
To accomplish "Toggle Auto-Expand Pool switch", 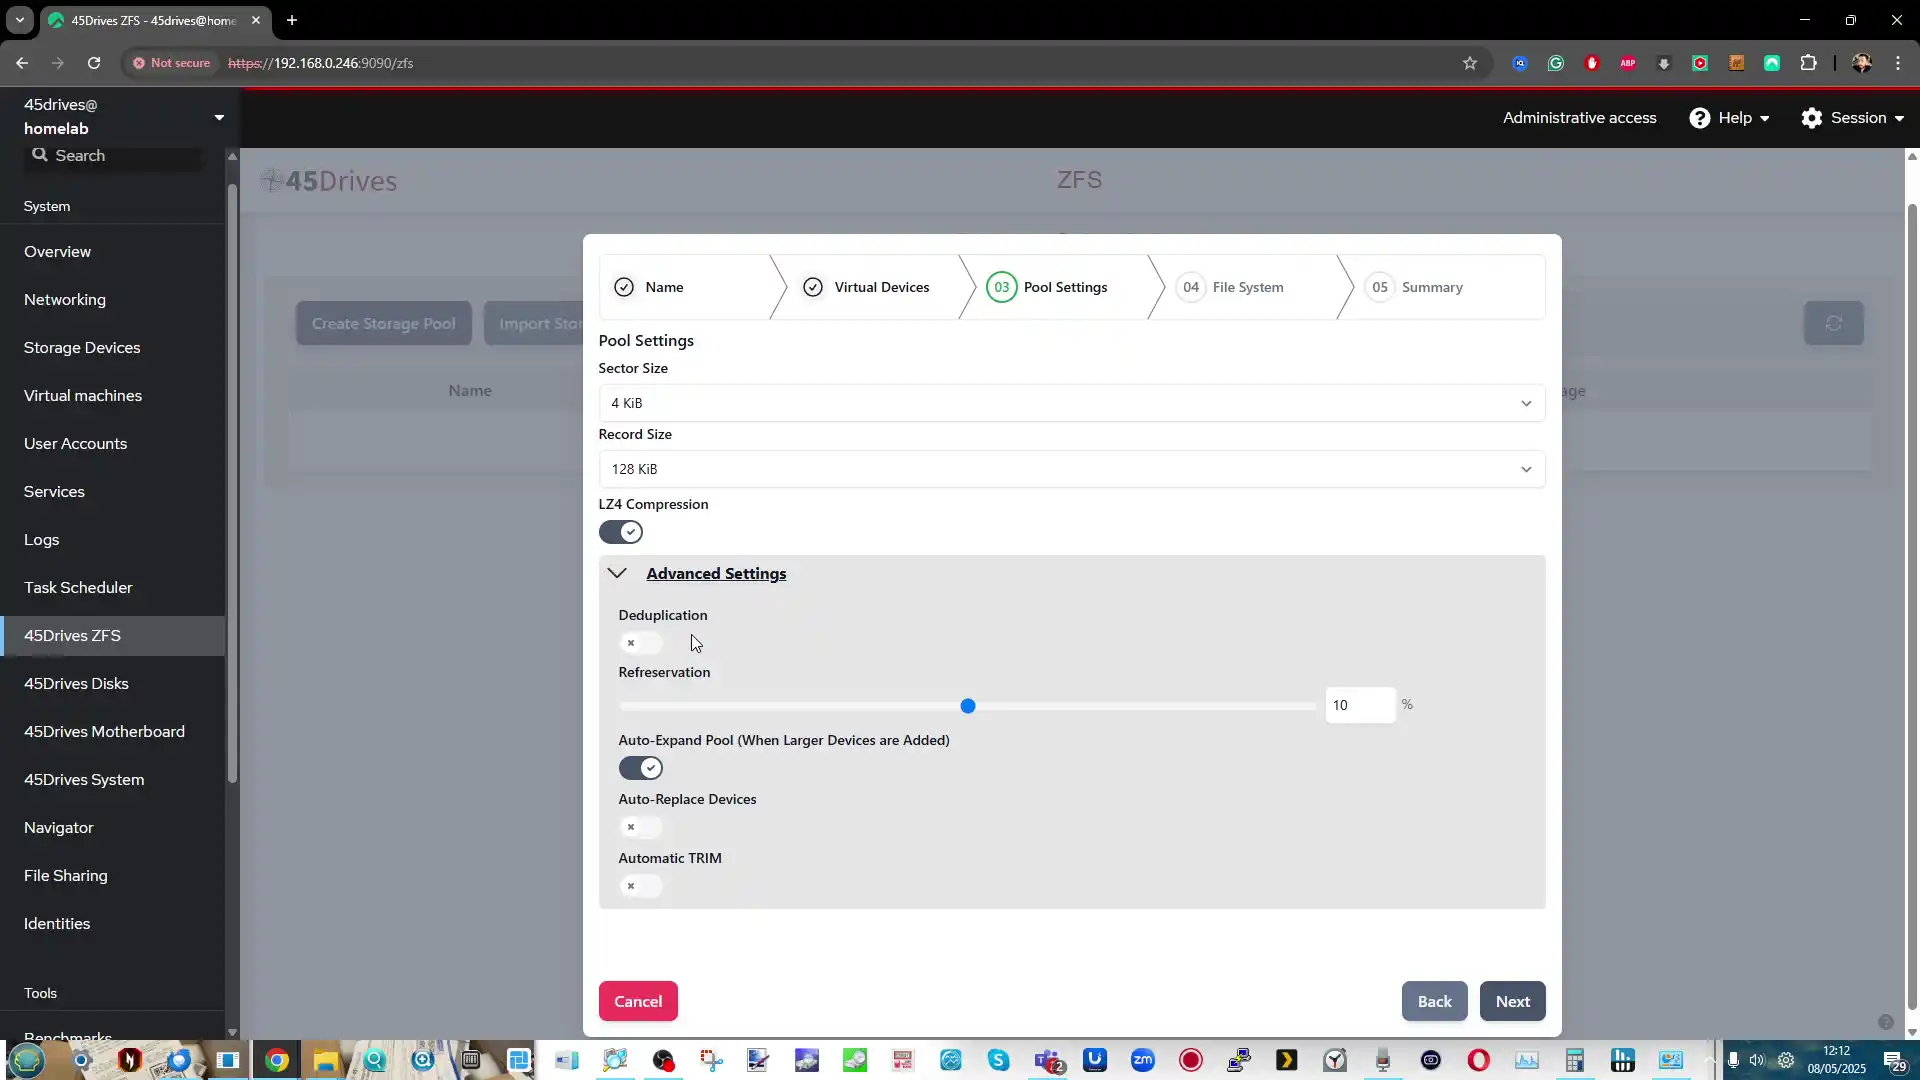I will (640, 768).
